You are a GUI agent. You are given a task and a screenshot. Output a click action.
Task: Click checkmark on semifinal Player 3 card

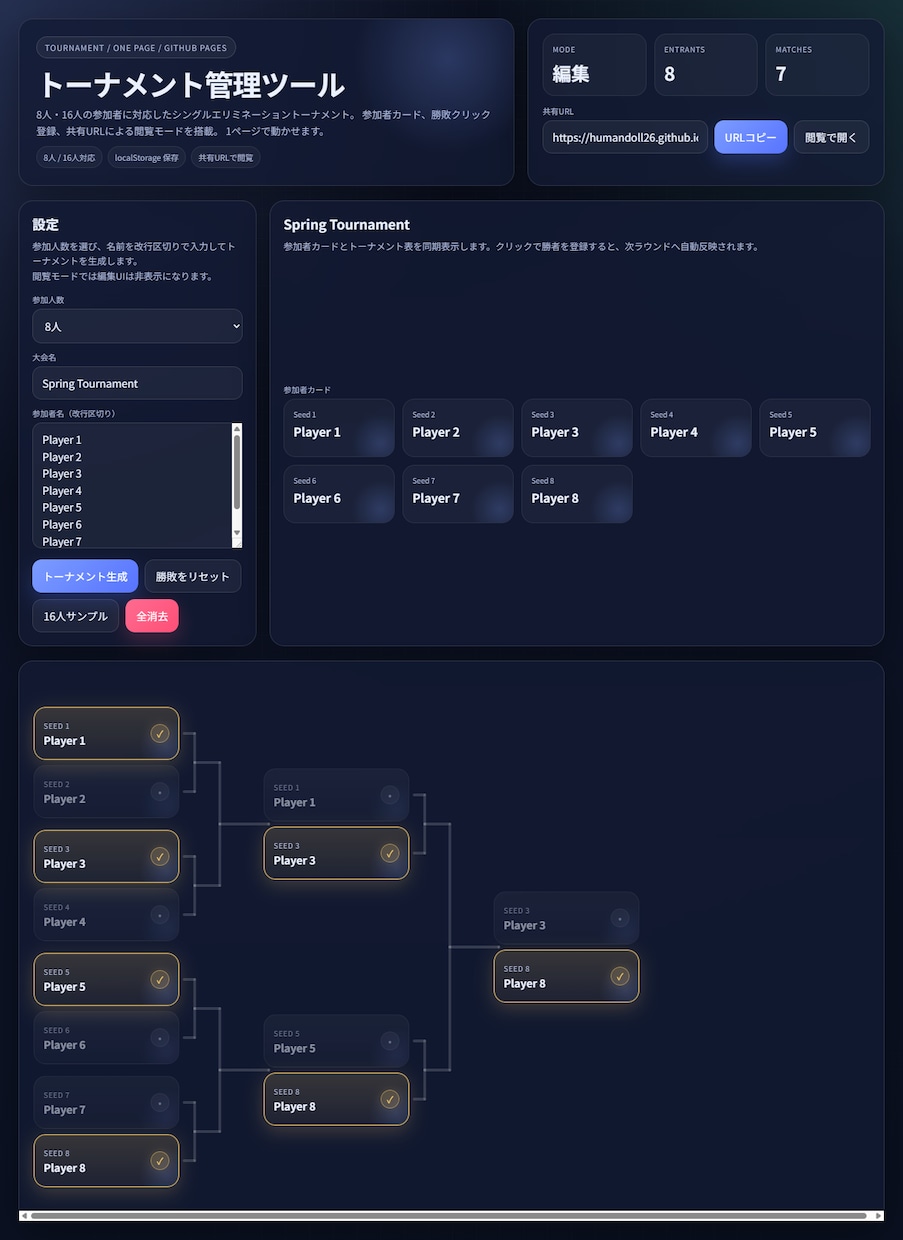[390, 853]
